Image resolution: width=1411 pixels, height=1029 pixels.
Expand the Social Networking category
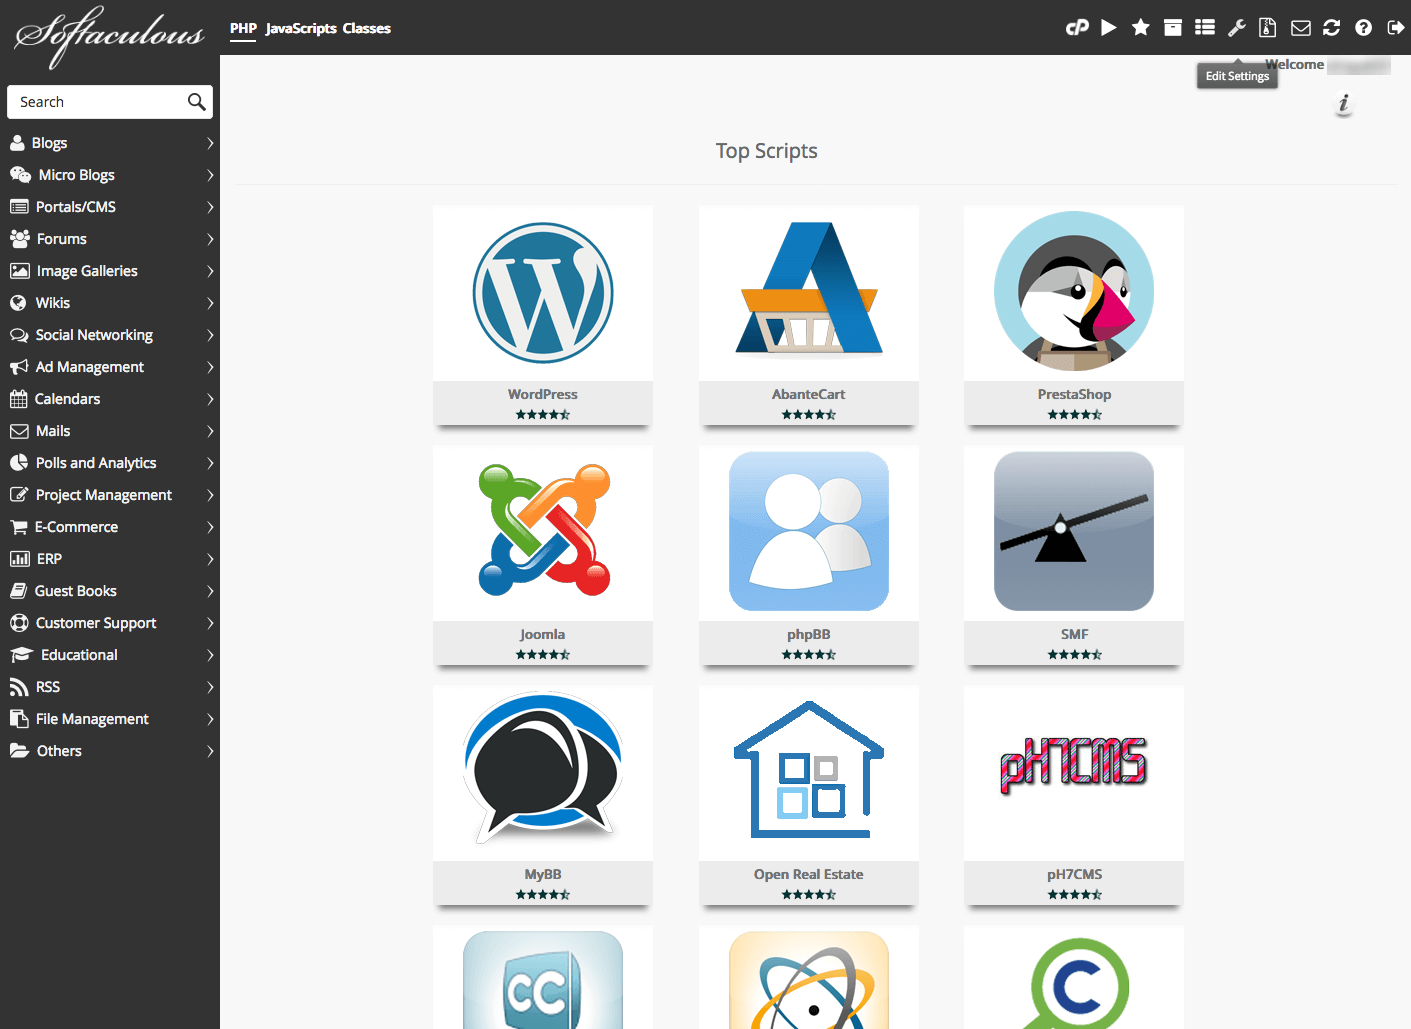[110, 335]
